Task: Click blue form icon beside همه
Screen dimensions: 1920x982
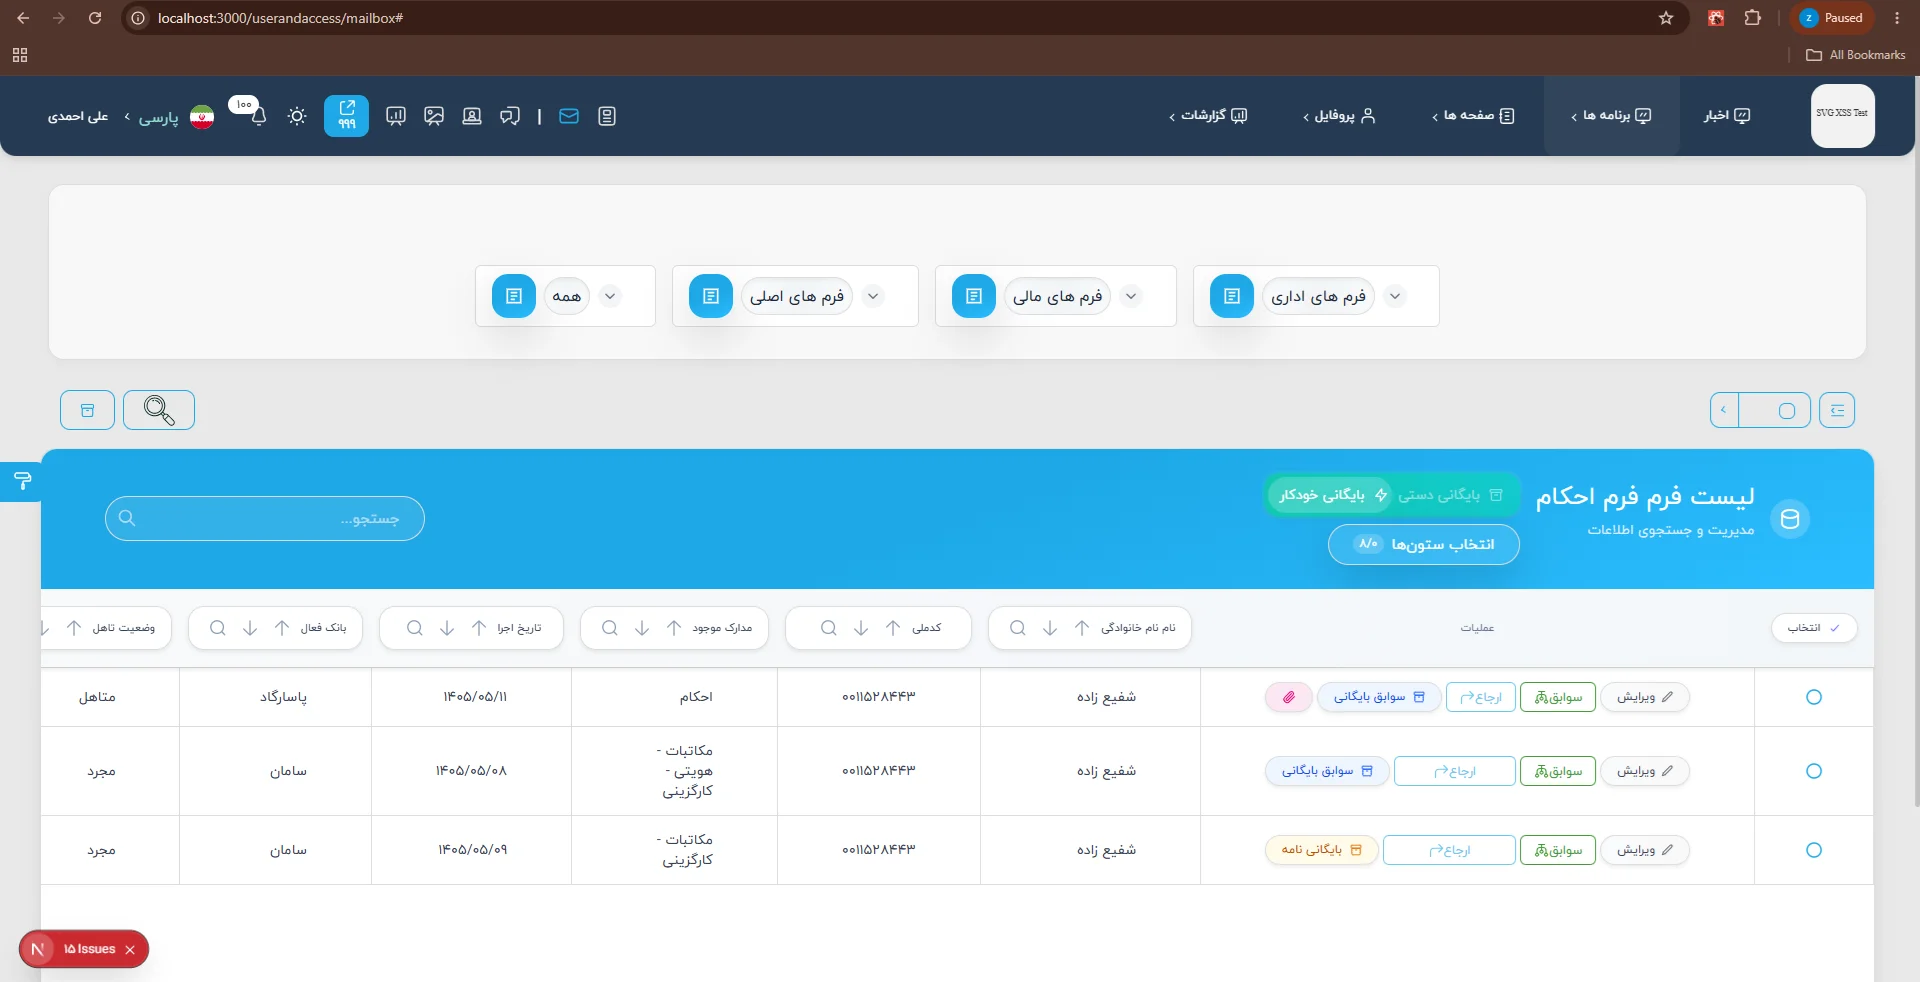Action: pyautogui.click(x=514, y=296)
